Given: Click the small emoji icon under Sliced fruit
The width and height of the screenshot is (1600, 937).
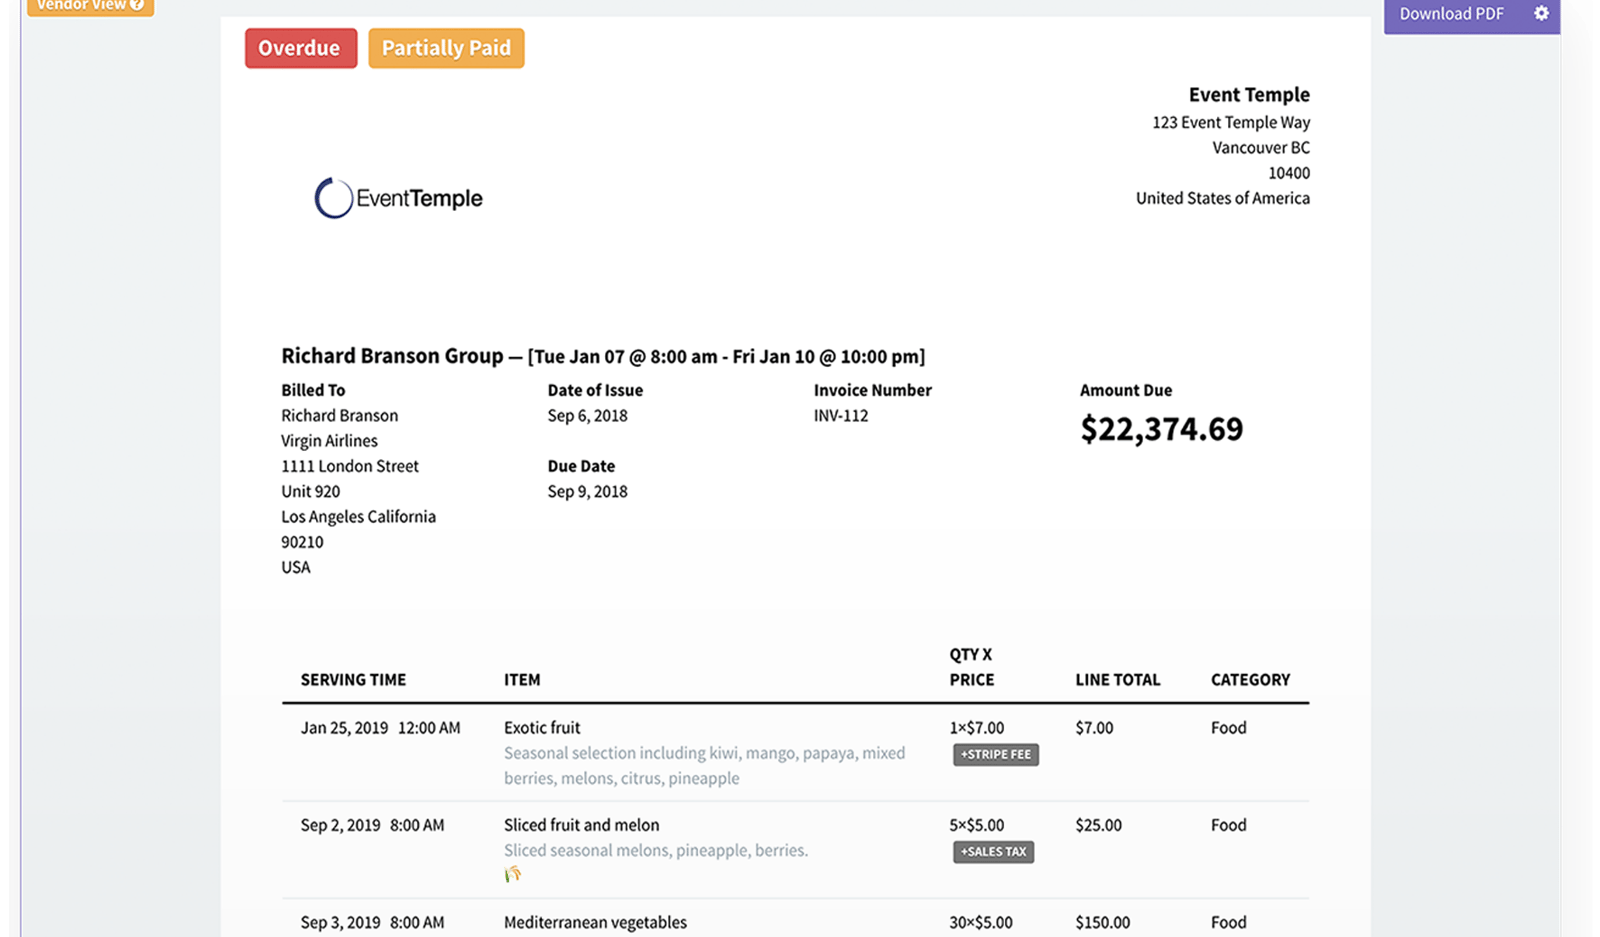Looking at the screenshot, I should click(512, 875).
